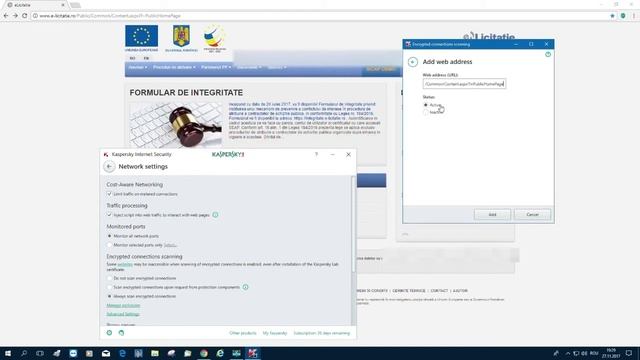The image size is (640, 360).
Task: Open Other products link in Kaspersky footer
Action: [243, 333]
